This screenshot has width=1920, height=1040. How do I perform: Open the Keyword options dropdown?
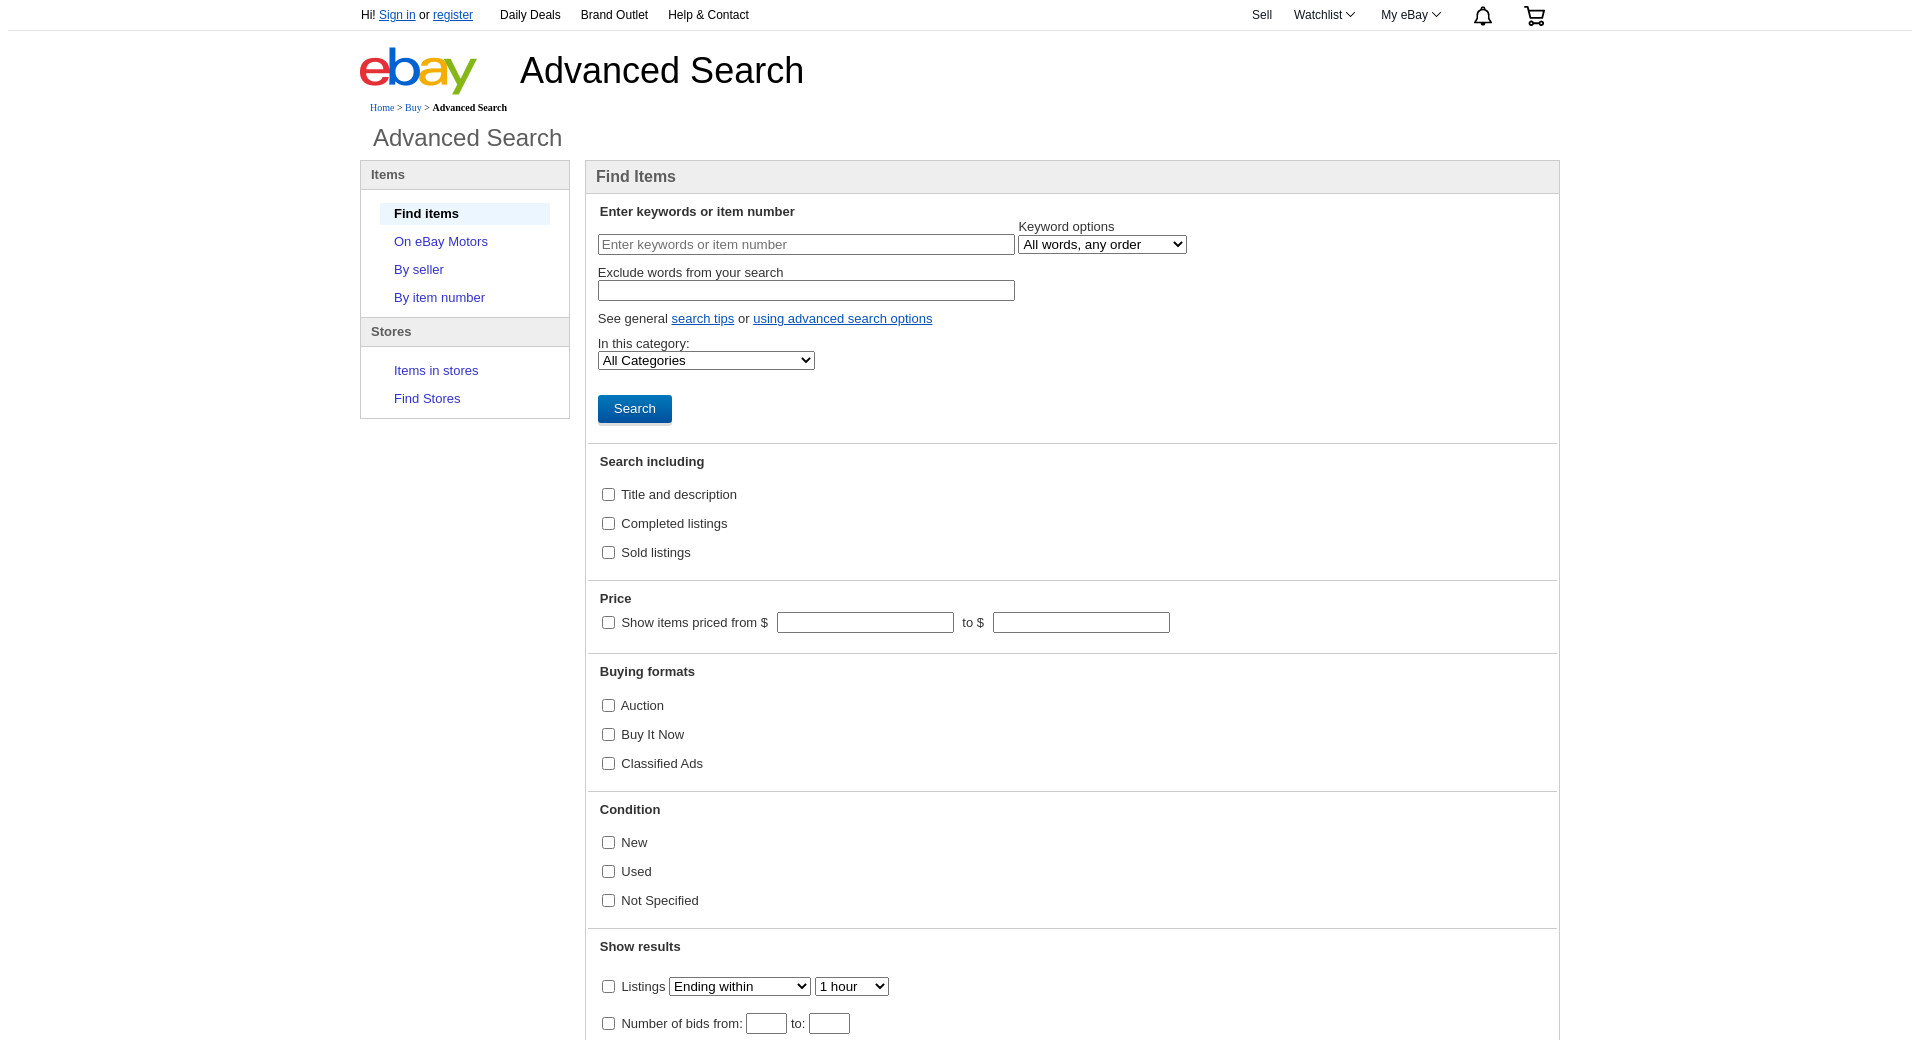tap(1102, 245)
